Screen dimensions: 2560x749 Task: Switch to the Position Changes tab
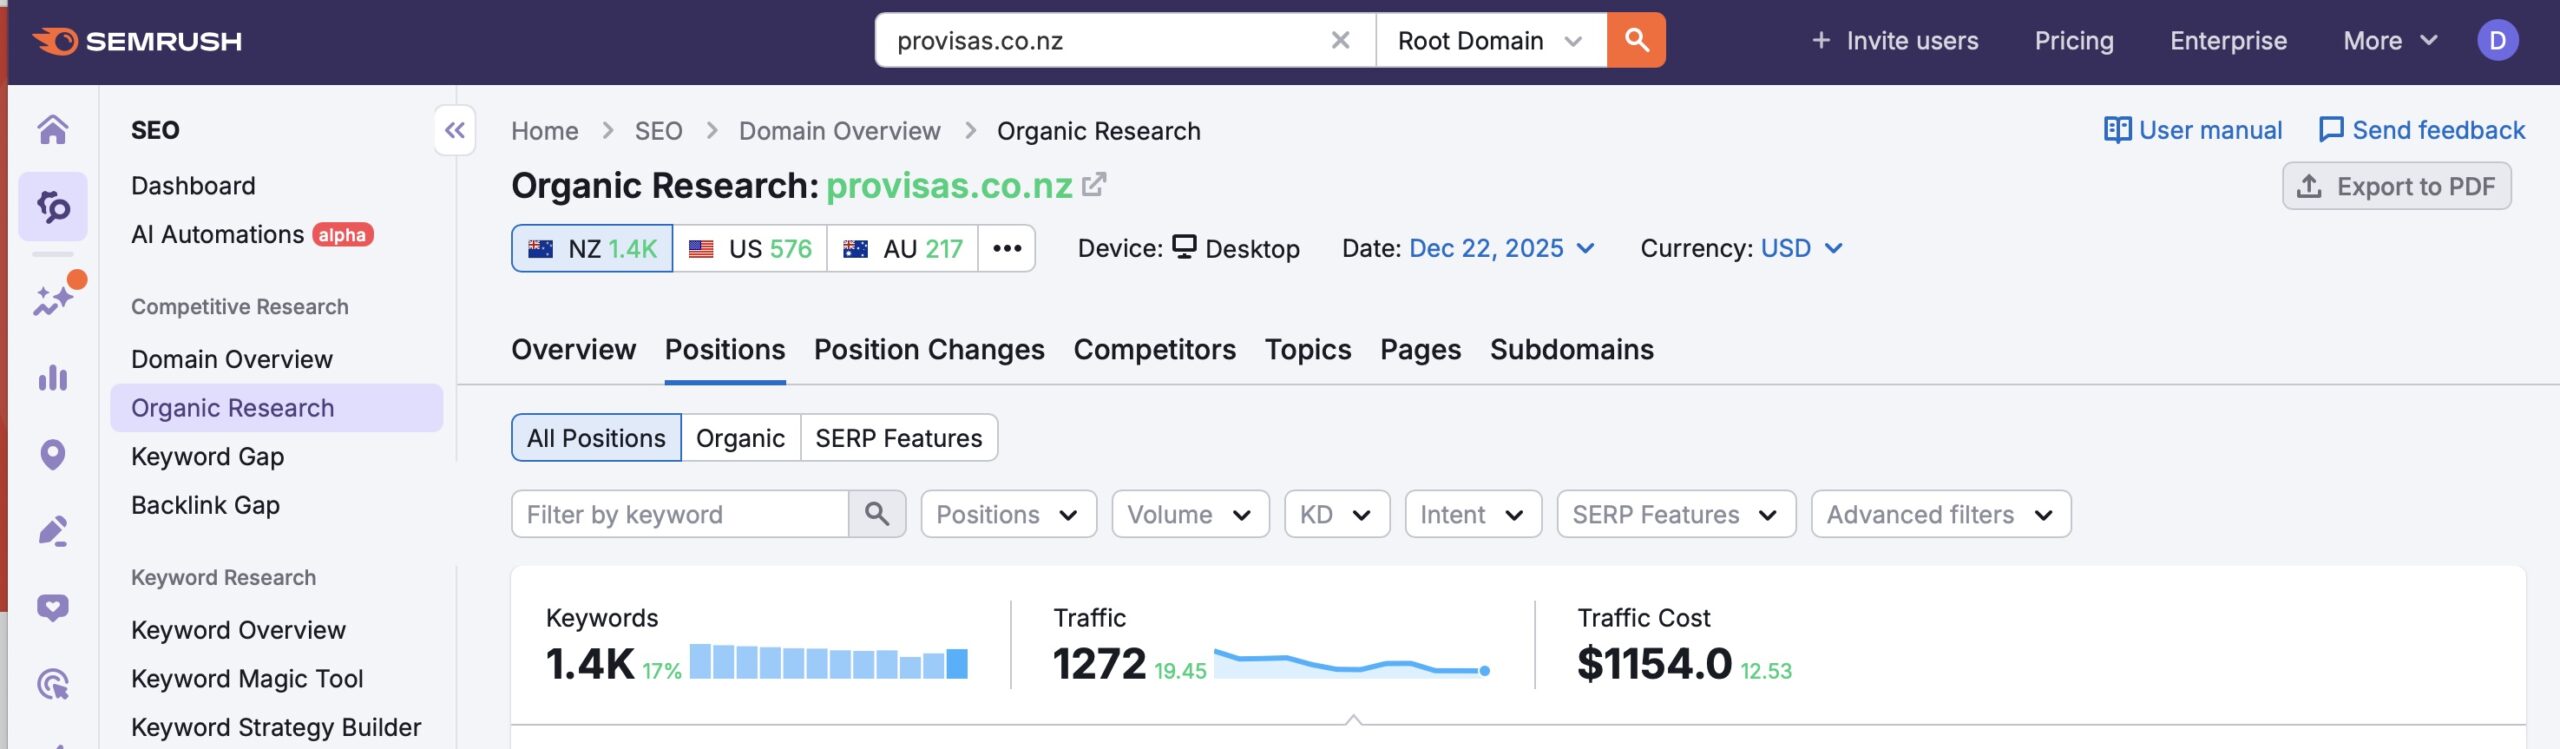point(929,350)
